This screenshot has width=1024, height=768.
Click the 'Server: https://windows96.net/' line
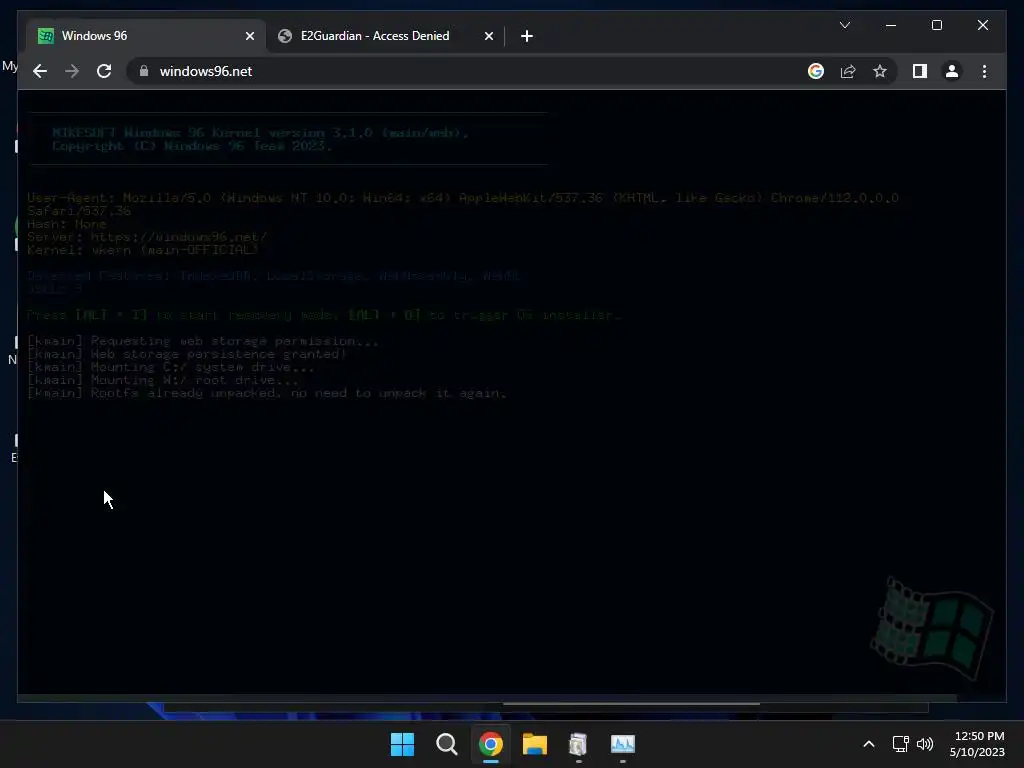(x=147, y=236)
